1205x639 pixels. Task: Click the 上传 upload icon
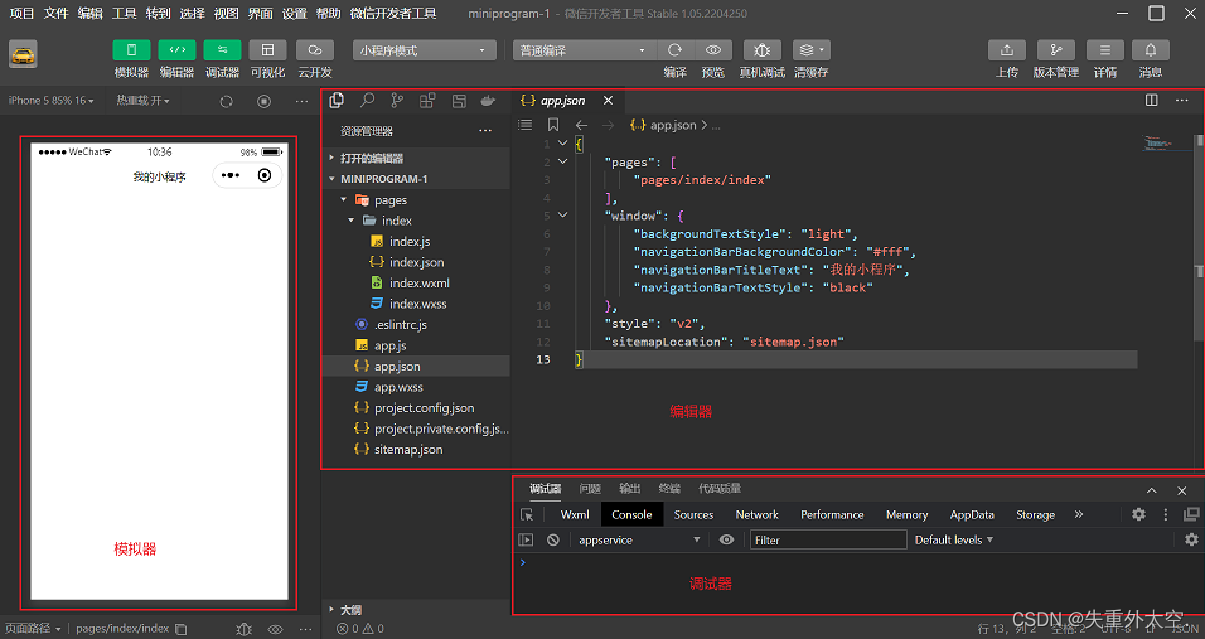tap(1007, 50)
